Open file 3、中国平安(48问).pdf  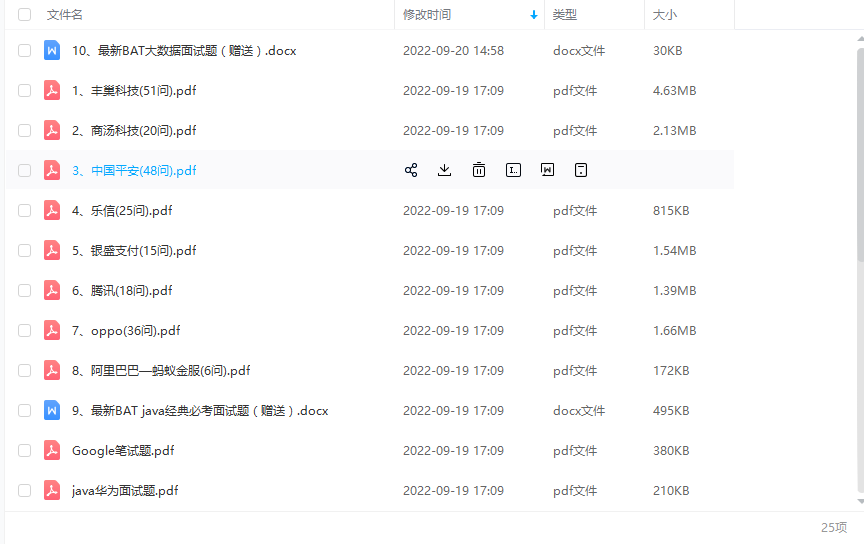(x=134, y=170)
